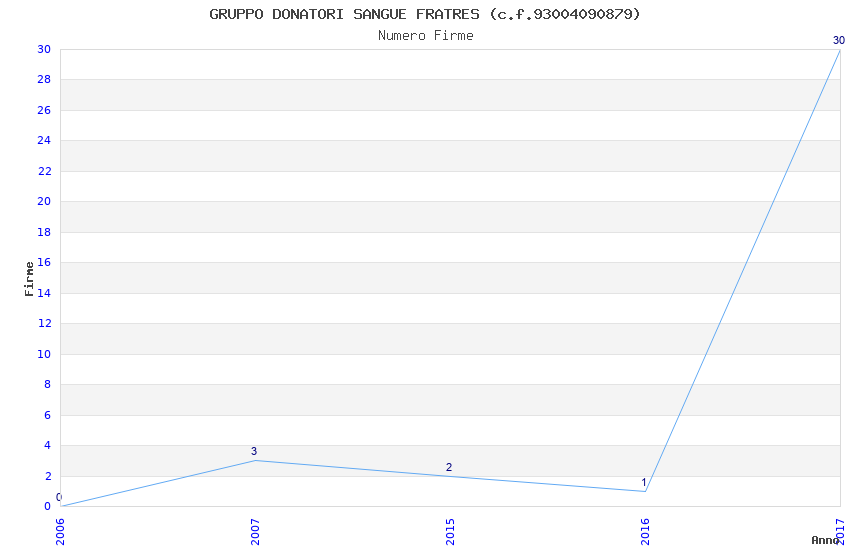Image resolution: width=850 pixels, height=550 pixels.
Task: Click the y-axis tick value 22
Action: tap(44, 171)
